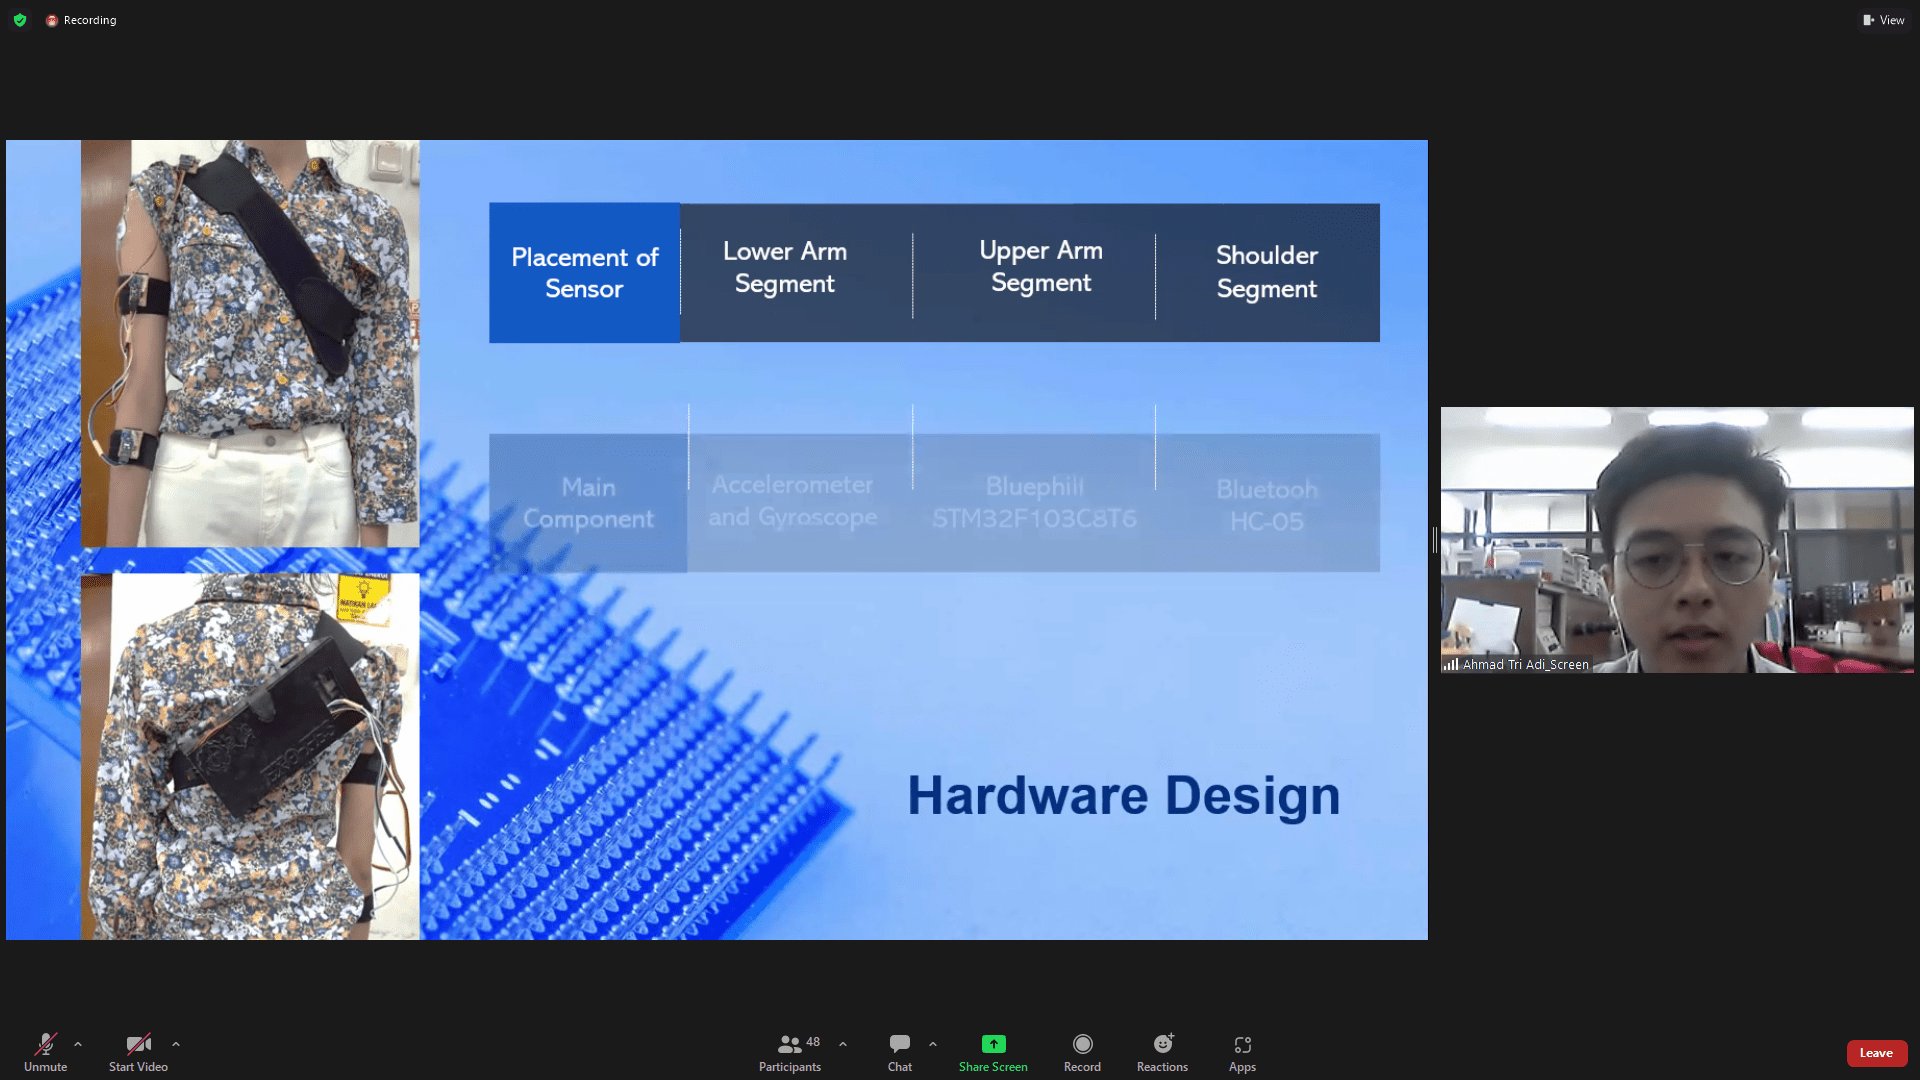1920x1080 pixels.
Task: Click the Unmute microphone icon
Action: pyautogui.click(x=45, y=1045)
